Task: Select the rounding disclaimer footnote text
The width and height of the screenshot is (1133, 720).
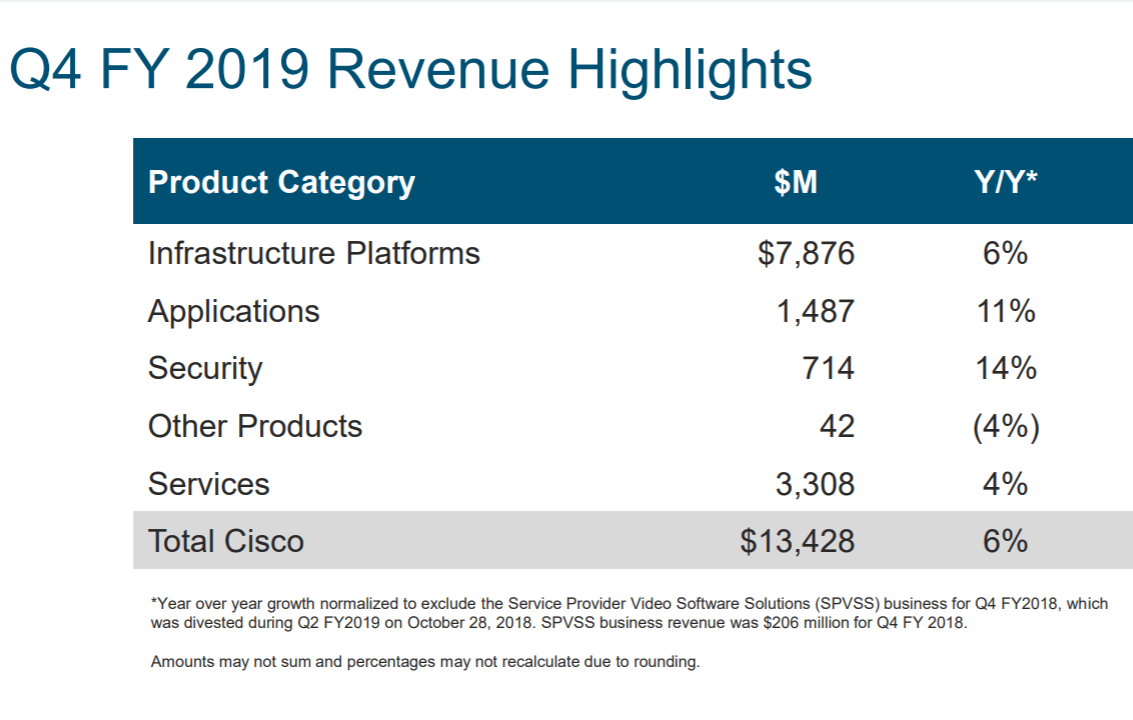Action: (425, 662)
